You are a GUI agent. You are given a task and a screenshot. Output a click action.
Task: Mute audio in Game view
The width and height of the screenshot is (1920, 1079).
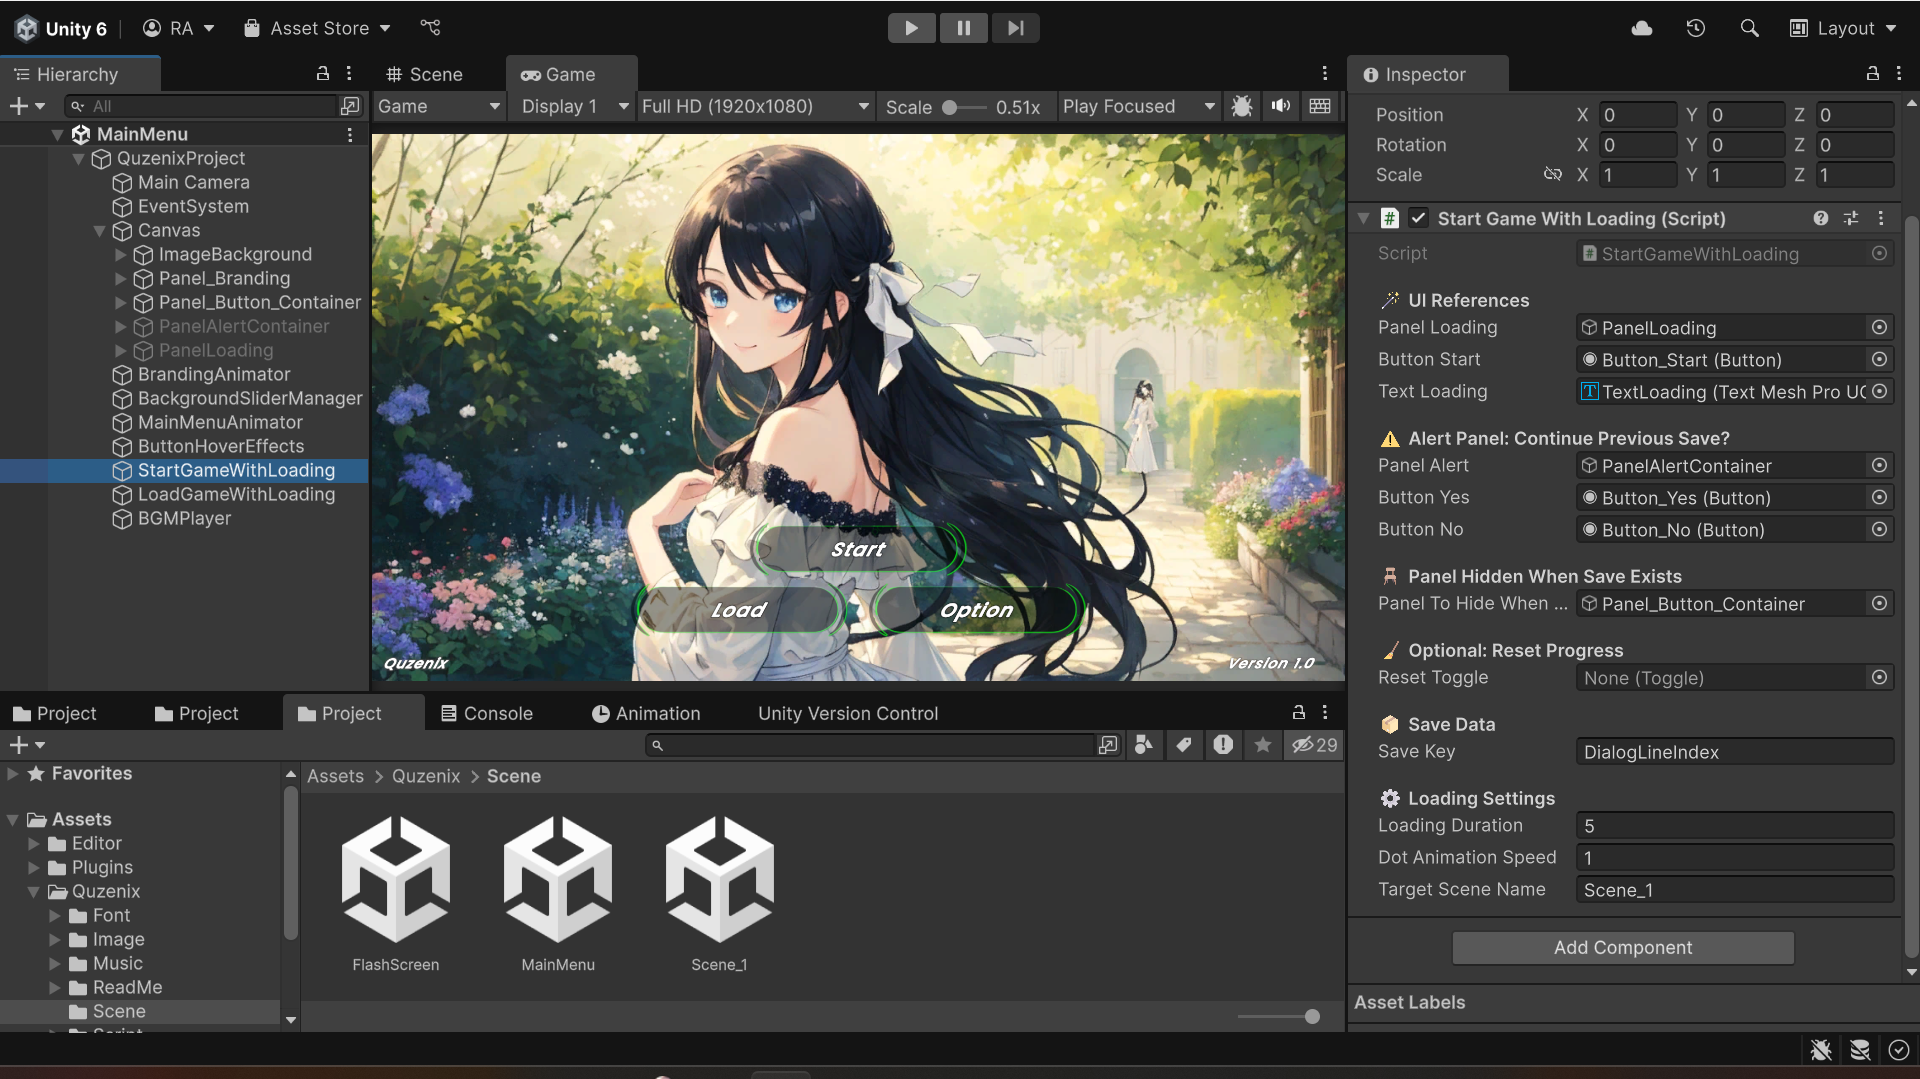point(1281,106)
